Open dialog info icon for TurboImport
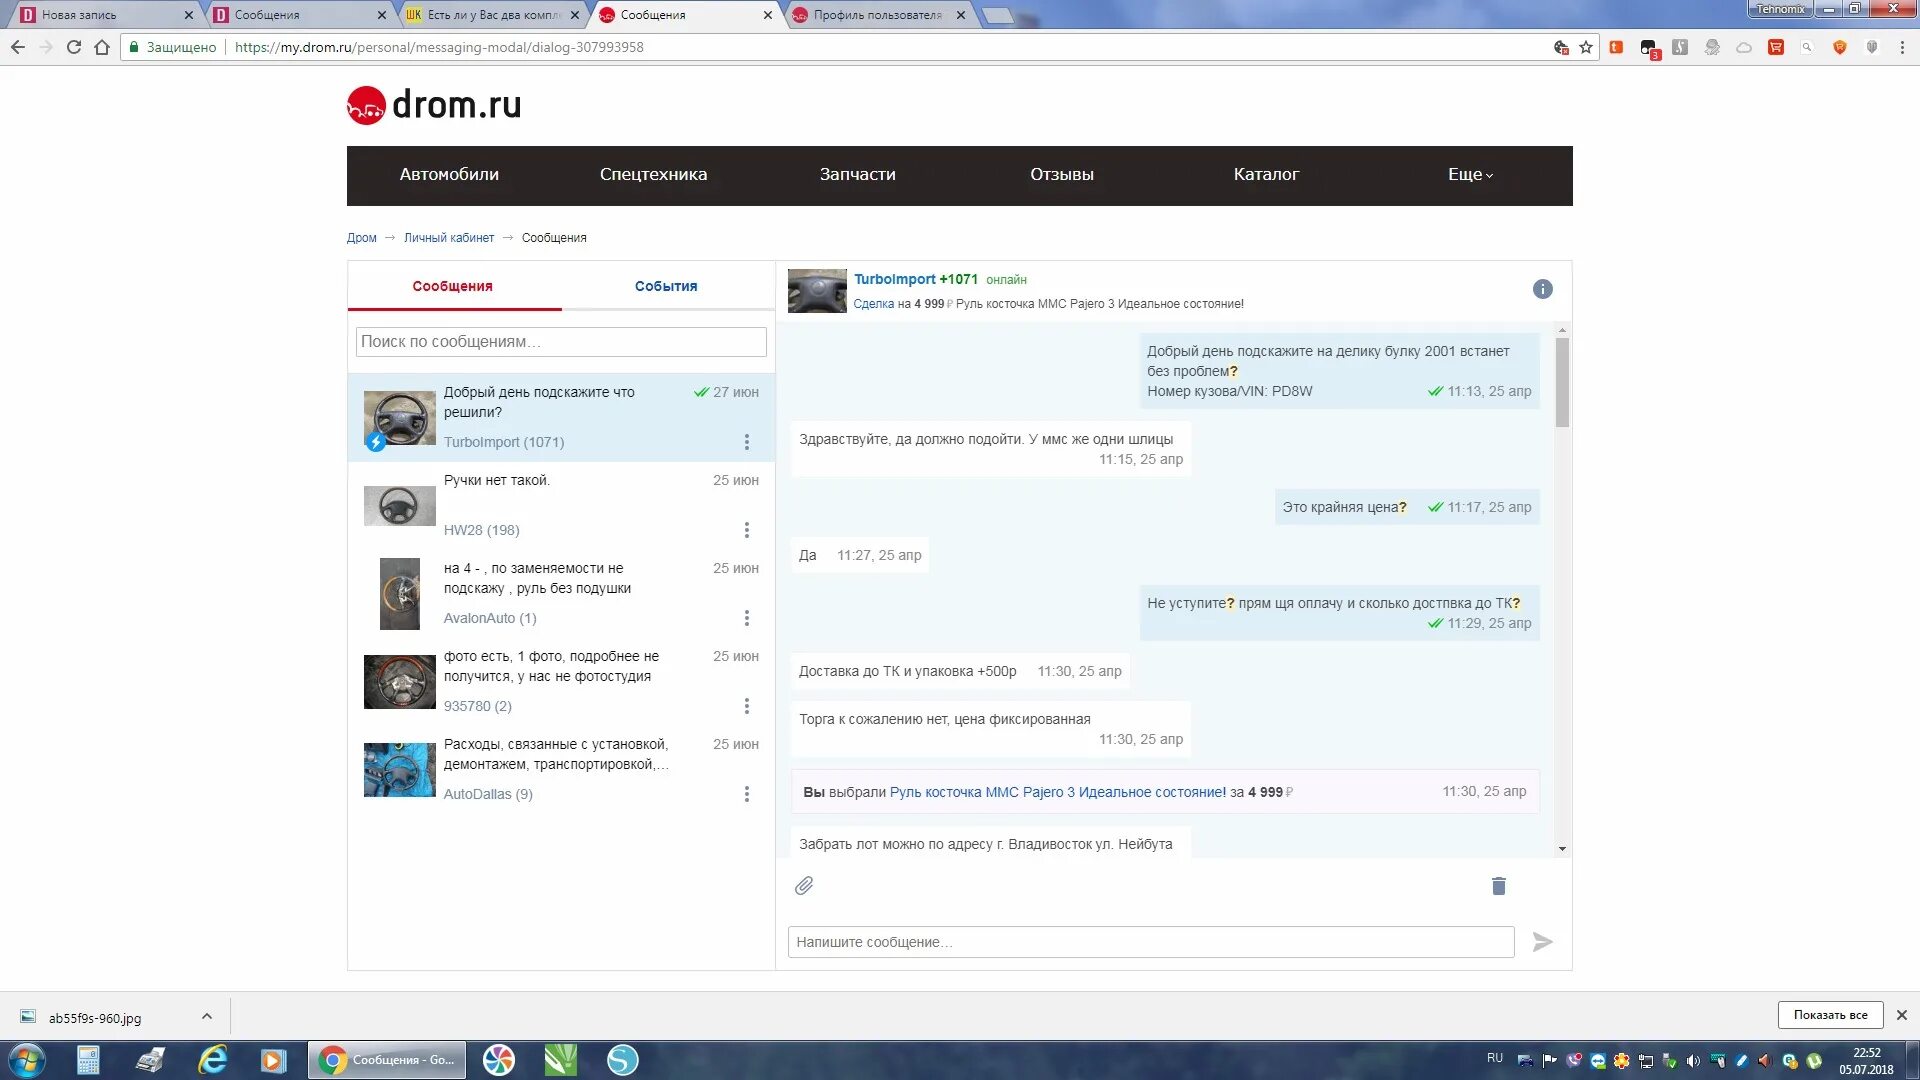This screenshot has width=1920, height=1080. pos(1542,289)
